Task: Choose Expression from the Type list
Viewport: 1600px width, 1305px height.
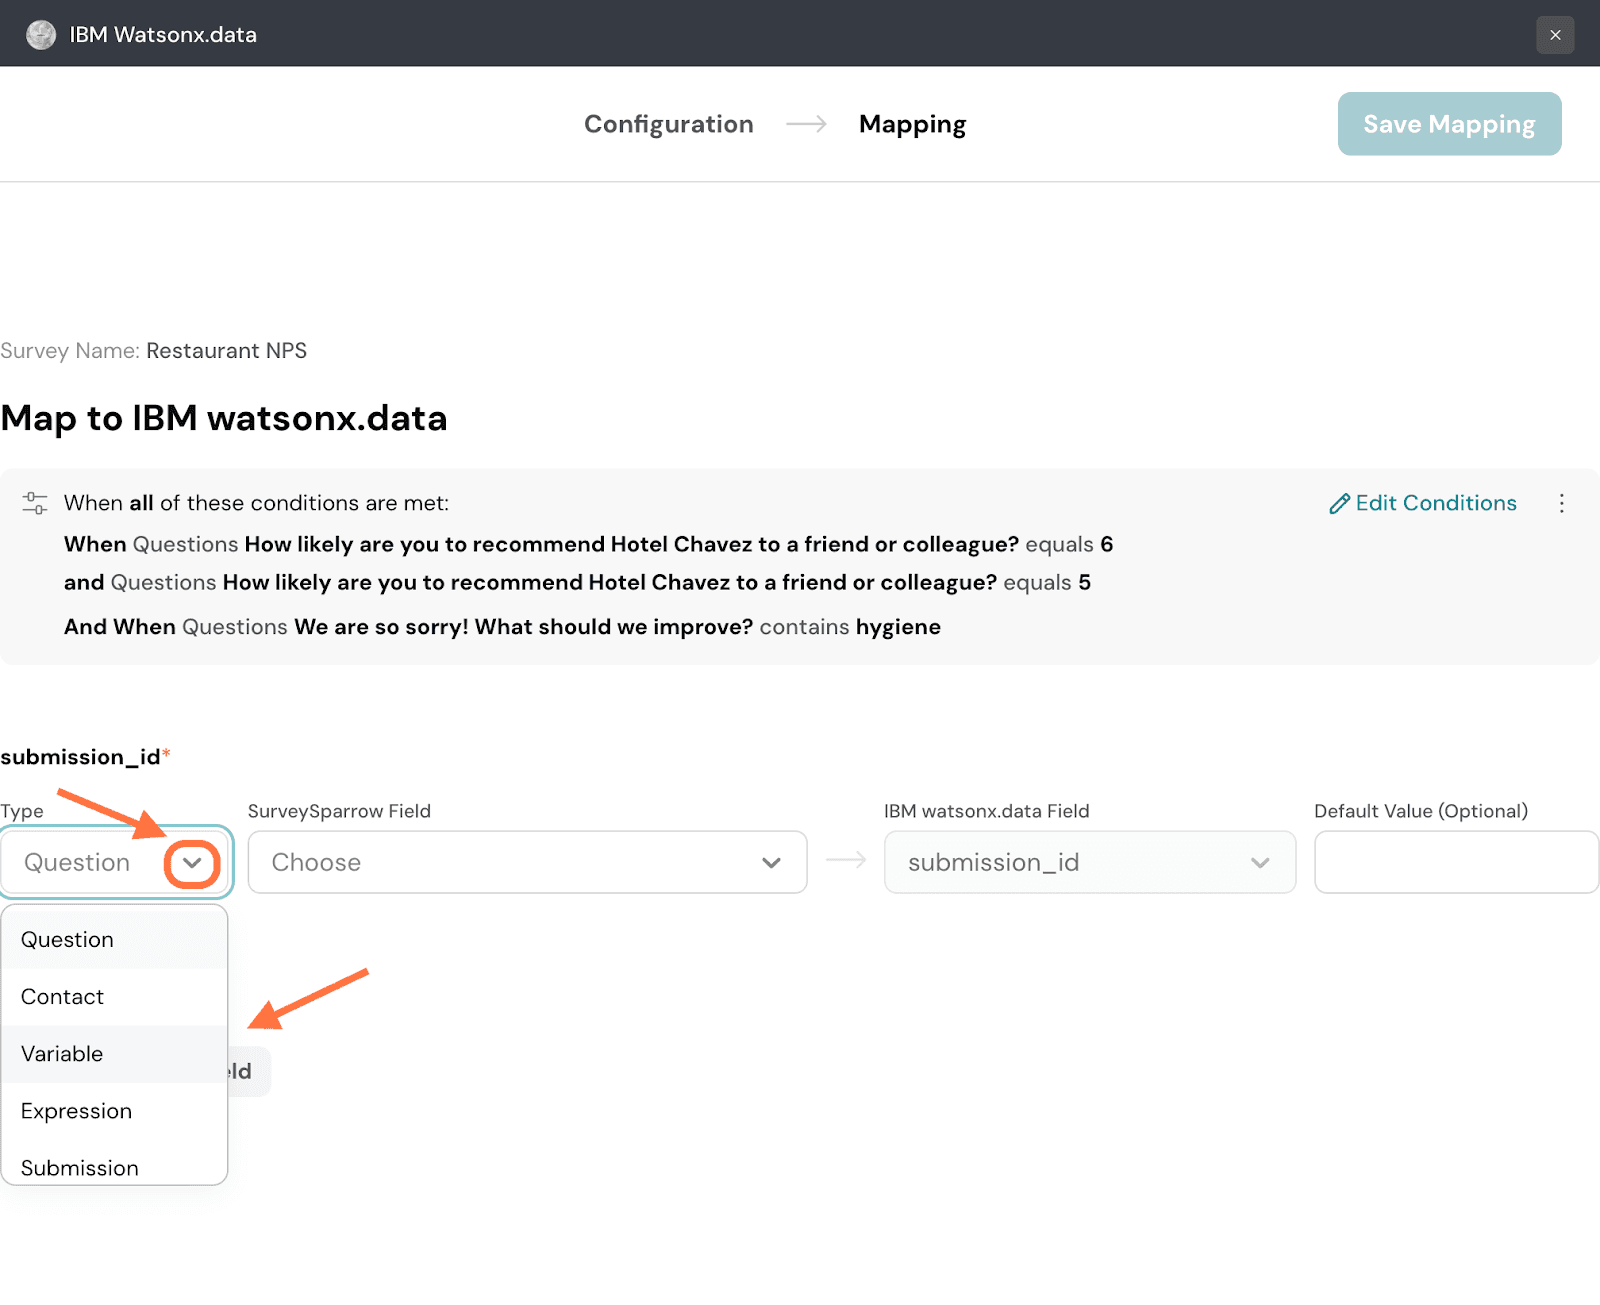Action: [76, 1111]
